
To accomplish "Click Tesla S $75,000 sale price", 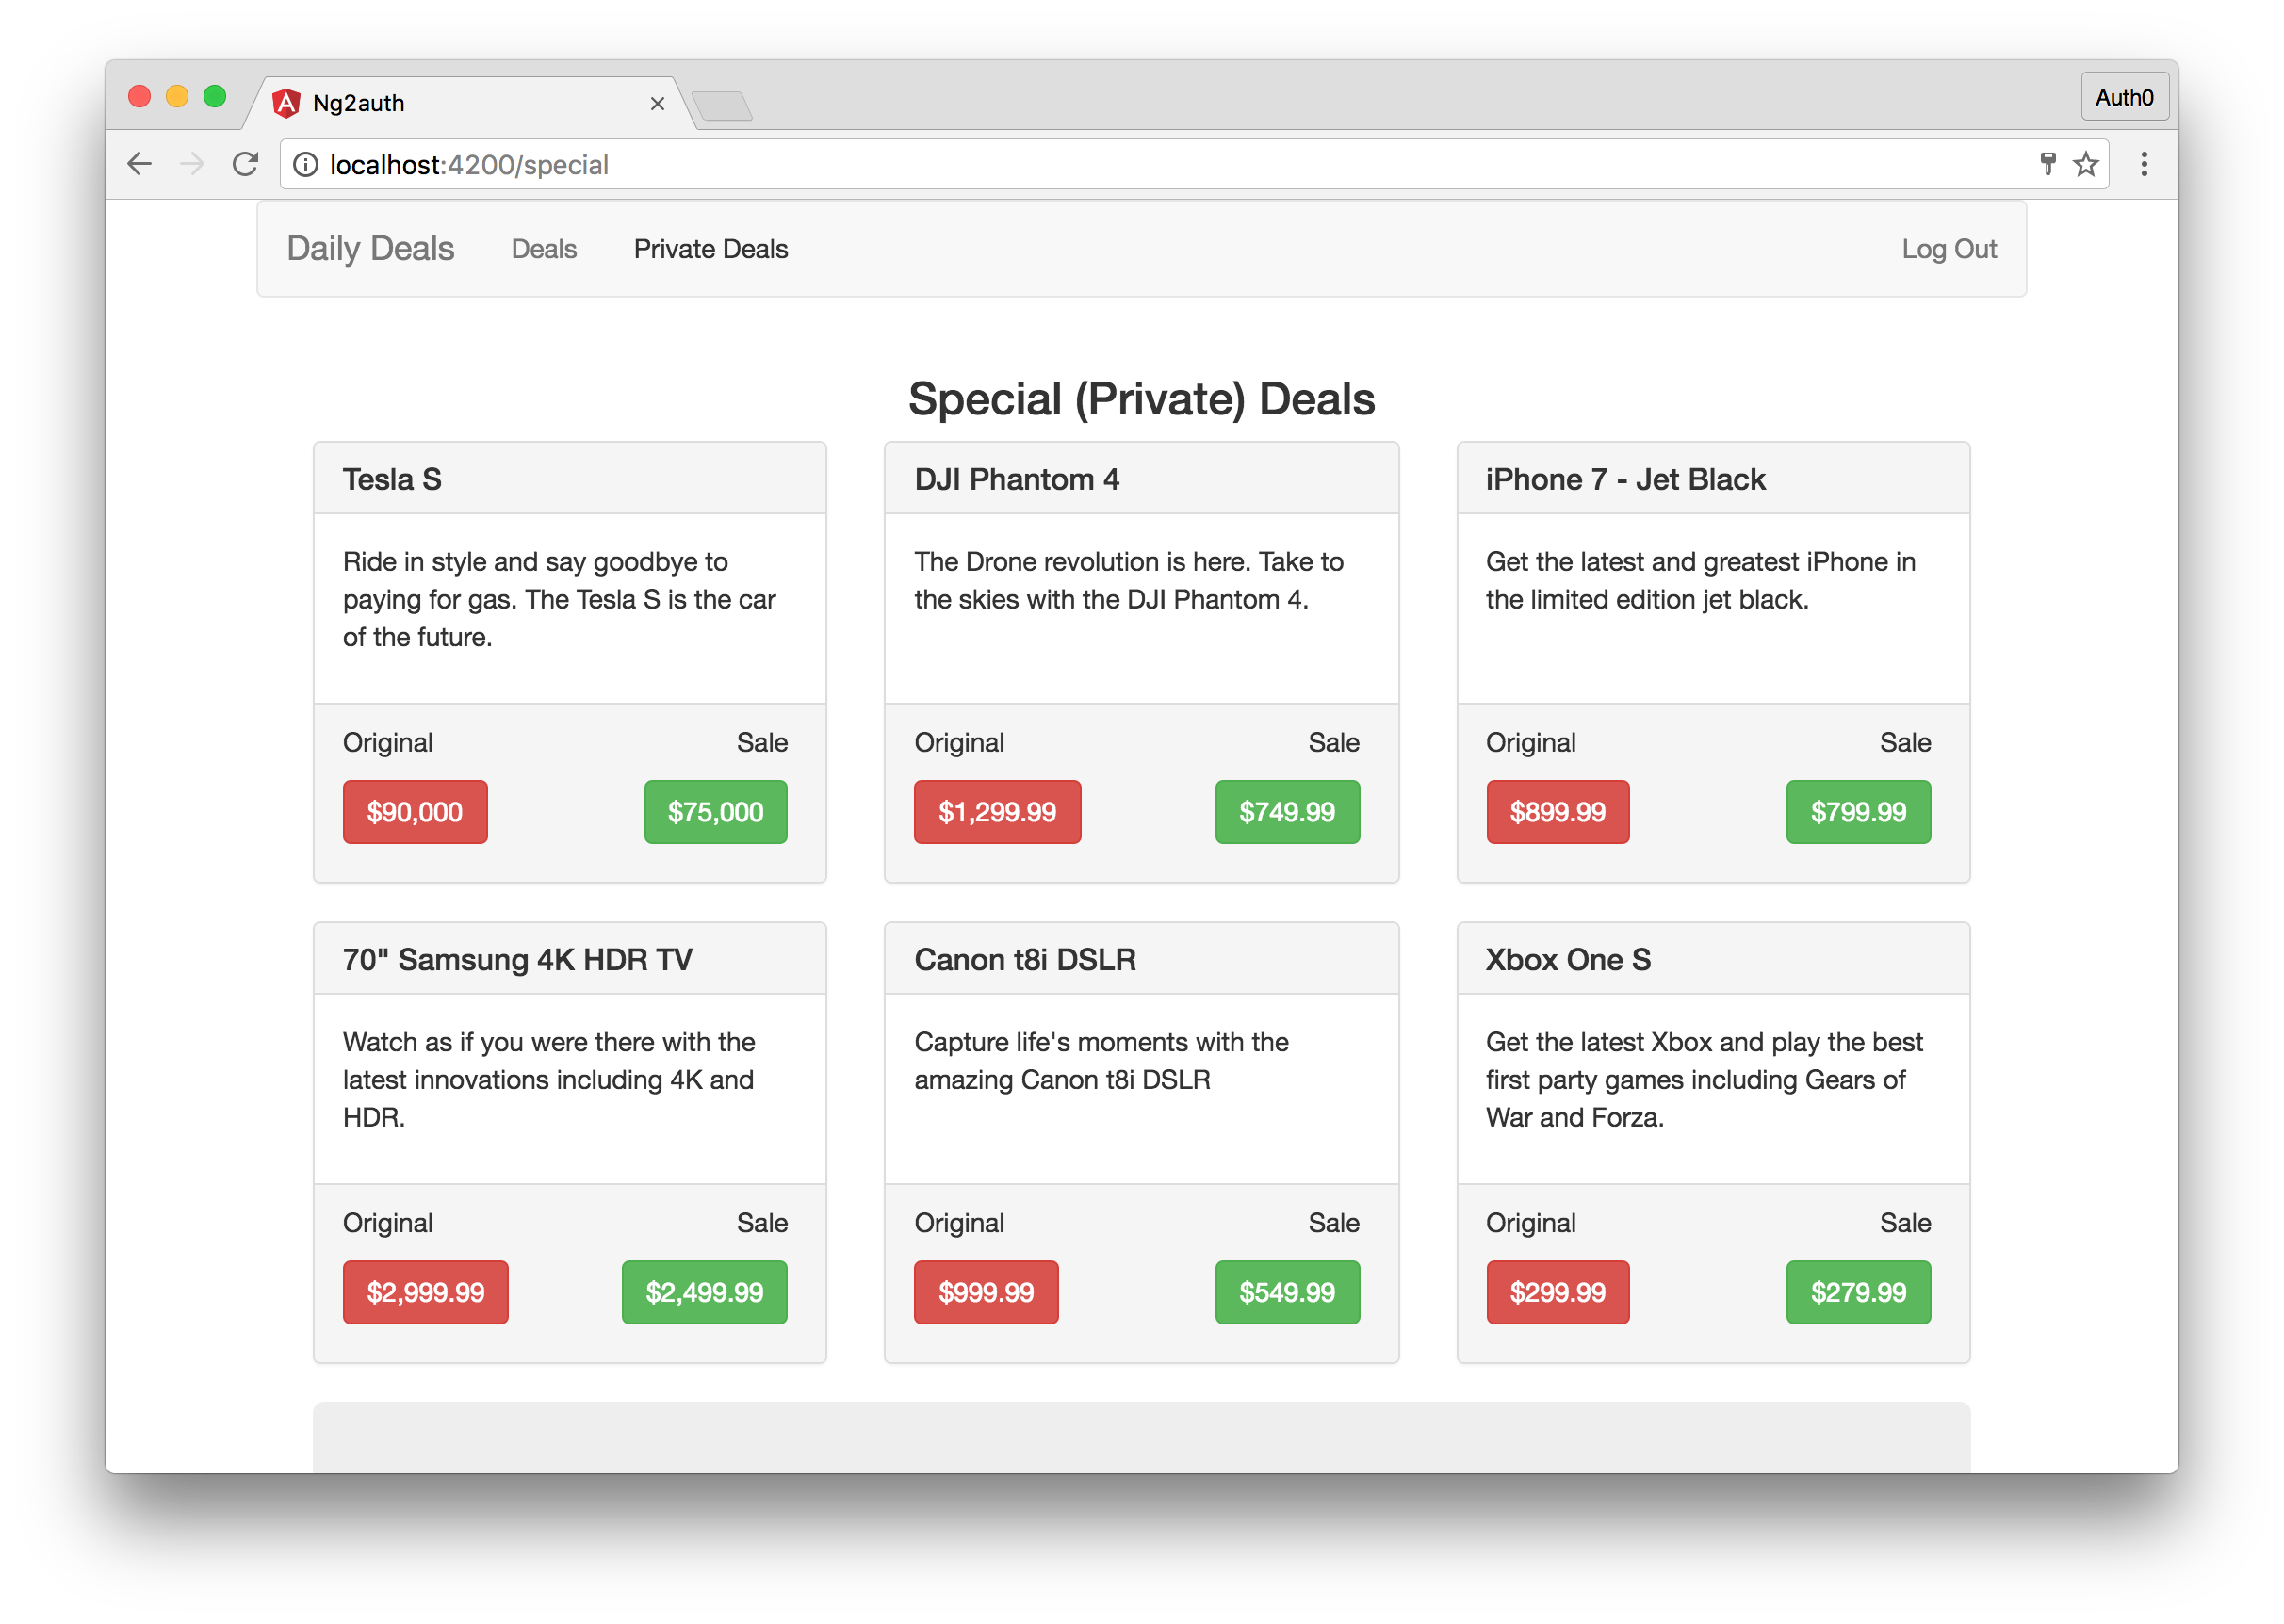I will 715,812.
